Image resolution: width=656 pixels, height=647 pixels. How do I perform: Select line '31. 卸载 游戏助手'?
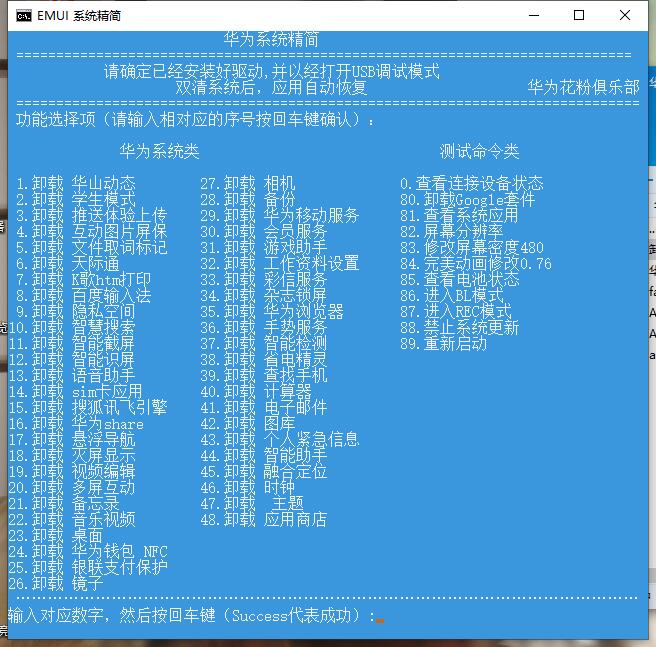pyautogui.click(x=264, y=248)
